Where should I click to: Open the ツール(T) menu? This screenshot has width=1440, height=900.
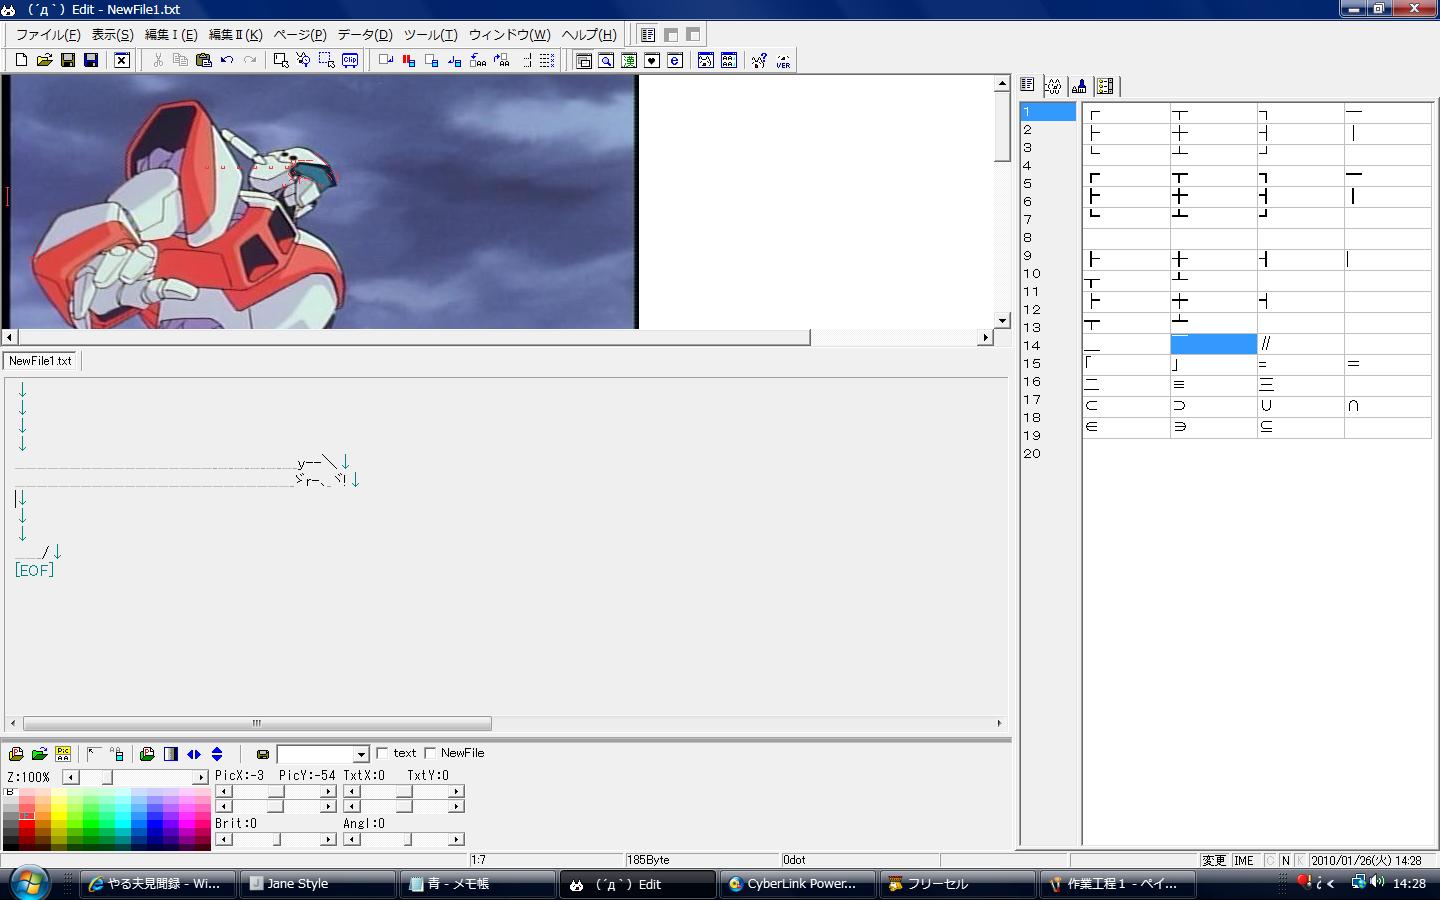click(x=430, y=34)
